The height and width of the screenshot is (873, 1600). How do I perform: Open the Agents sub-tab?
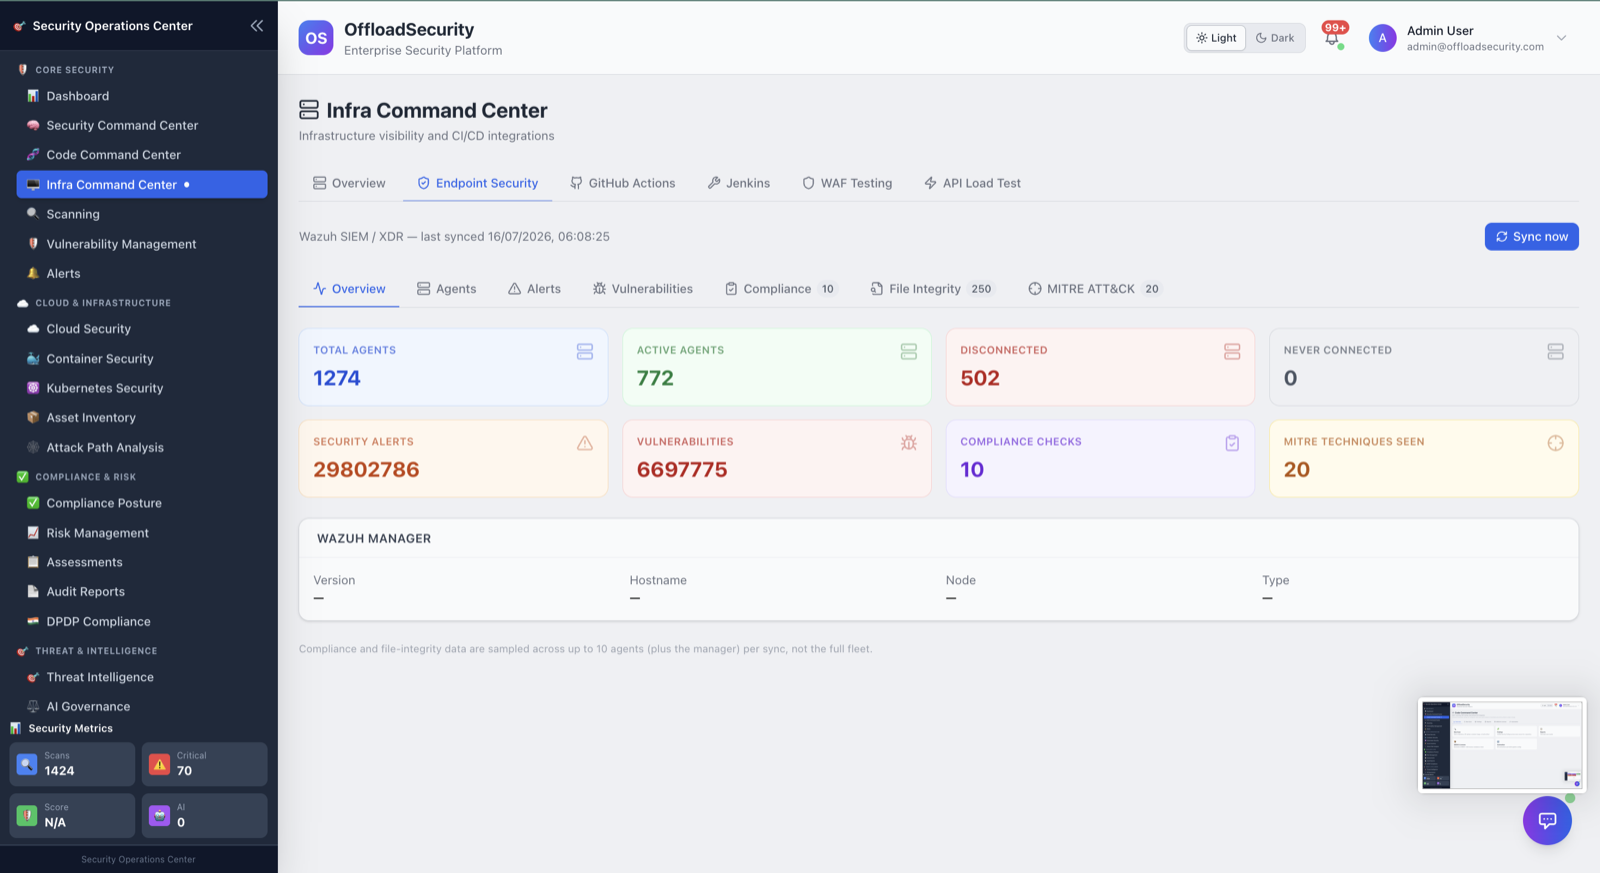[x=446, y=289]
